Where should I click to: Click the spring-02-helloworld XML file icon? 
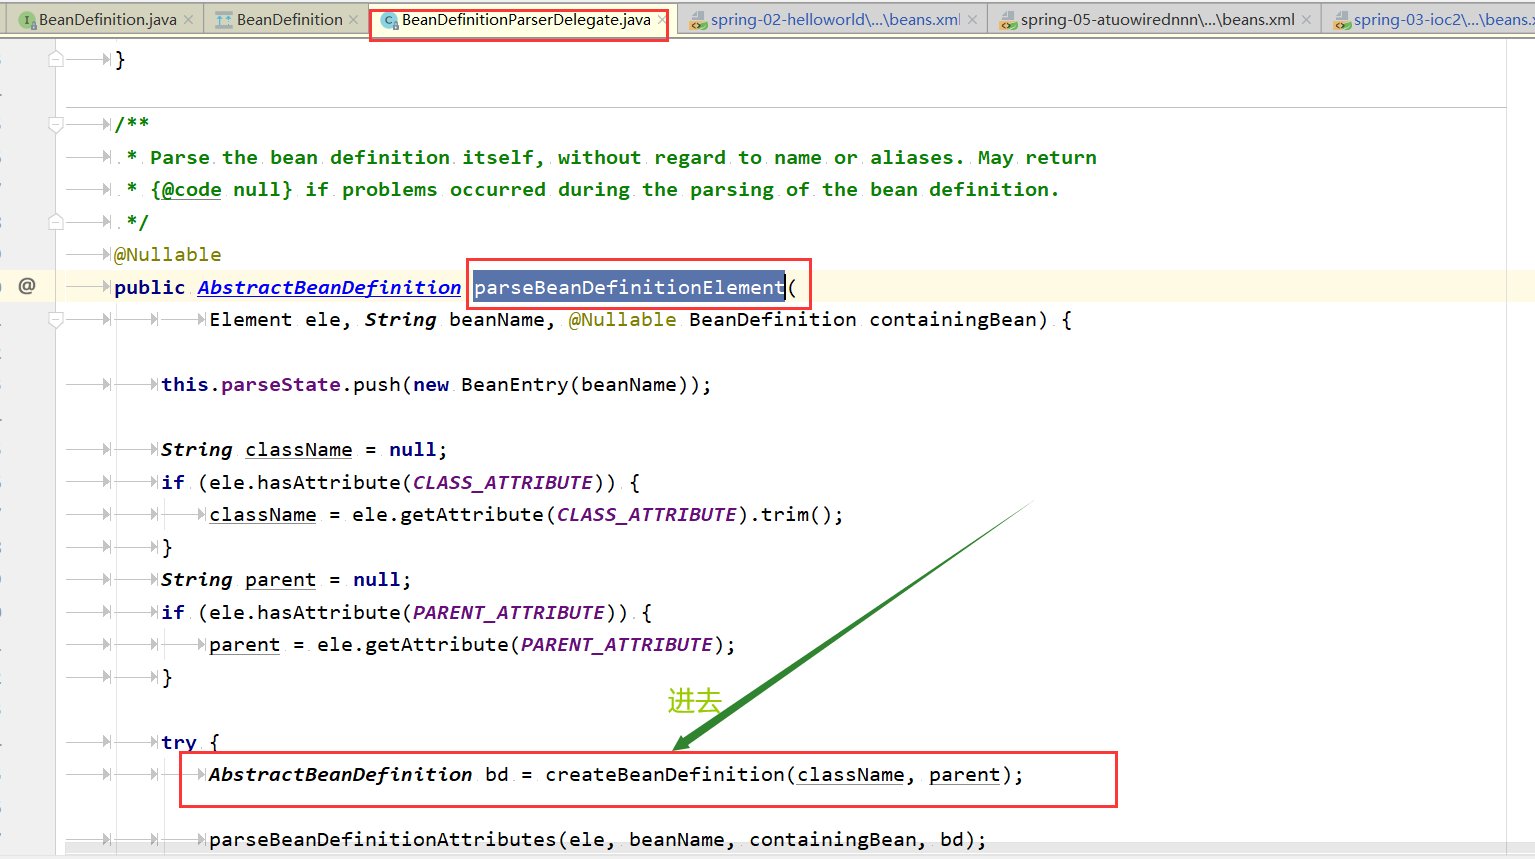pyautogui.click(x=698, y=20)
